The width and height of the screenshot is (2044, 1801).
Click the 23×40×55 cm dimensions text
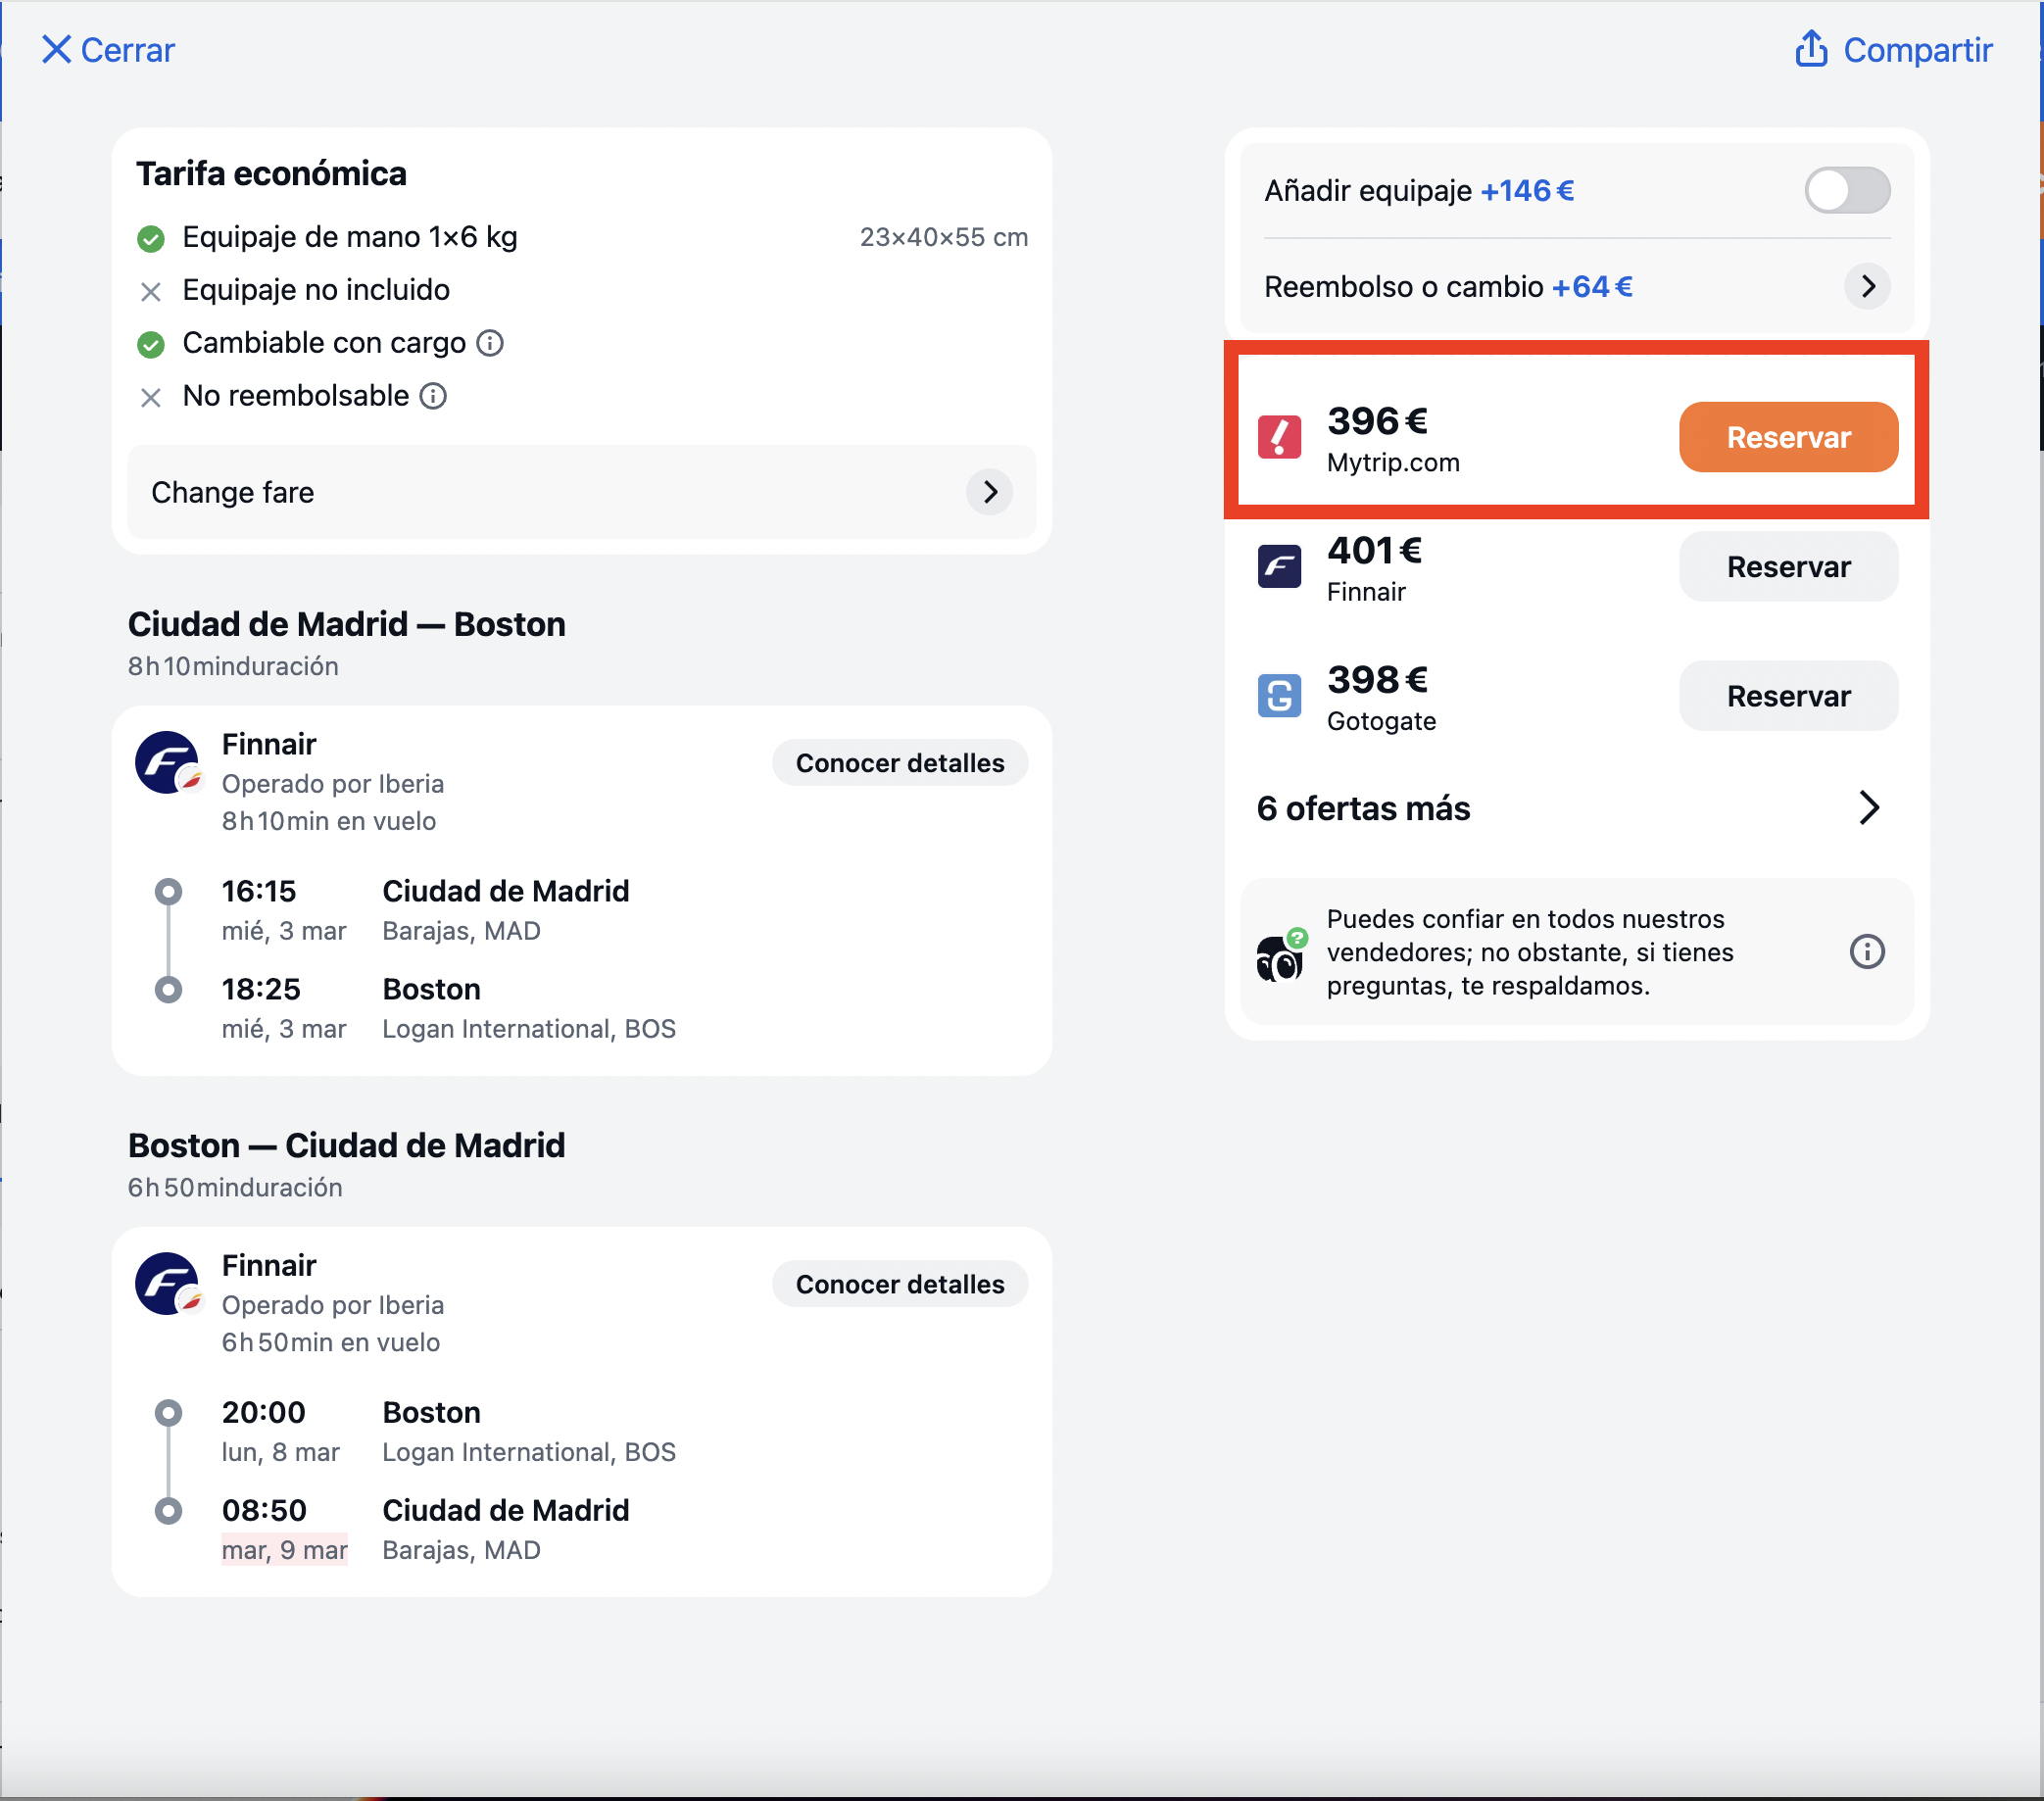click(943, 237)
